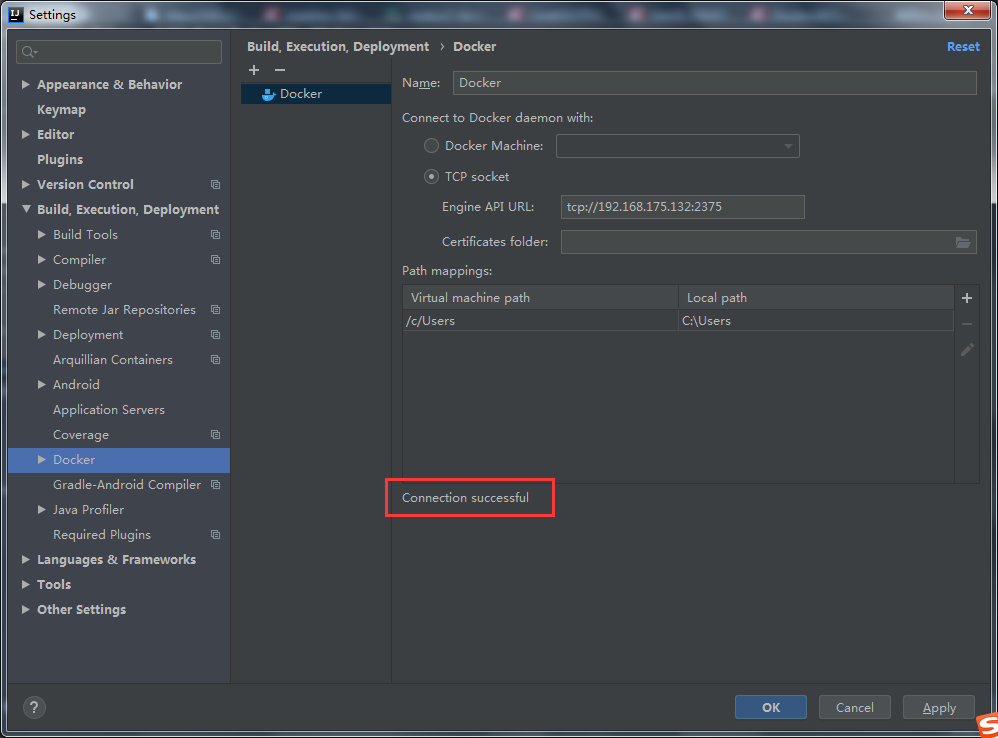Click project-level icon next to Coverage
The height and width of the screenshot is (738, 998).
pos(216,435)
